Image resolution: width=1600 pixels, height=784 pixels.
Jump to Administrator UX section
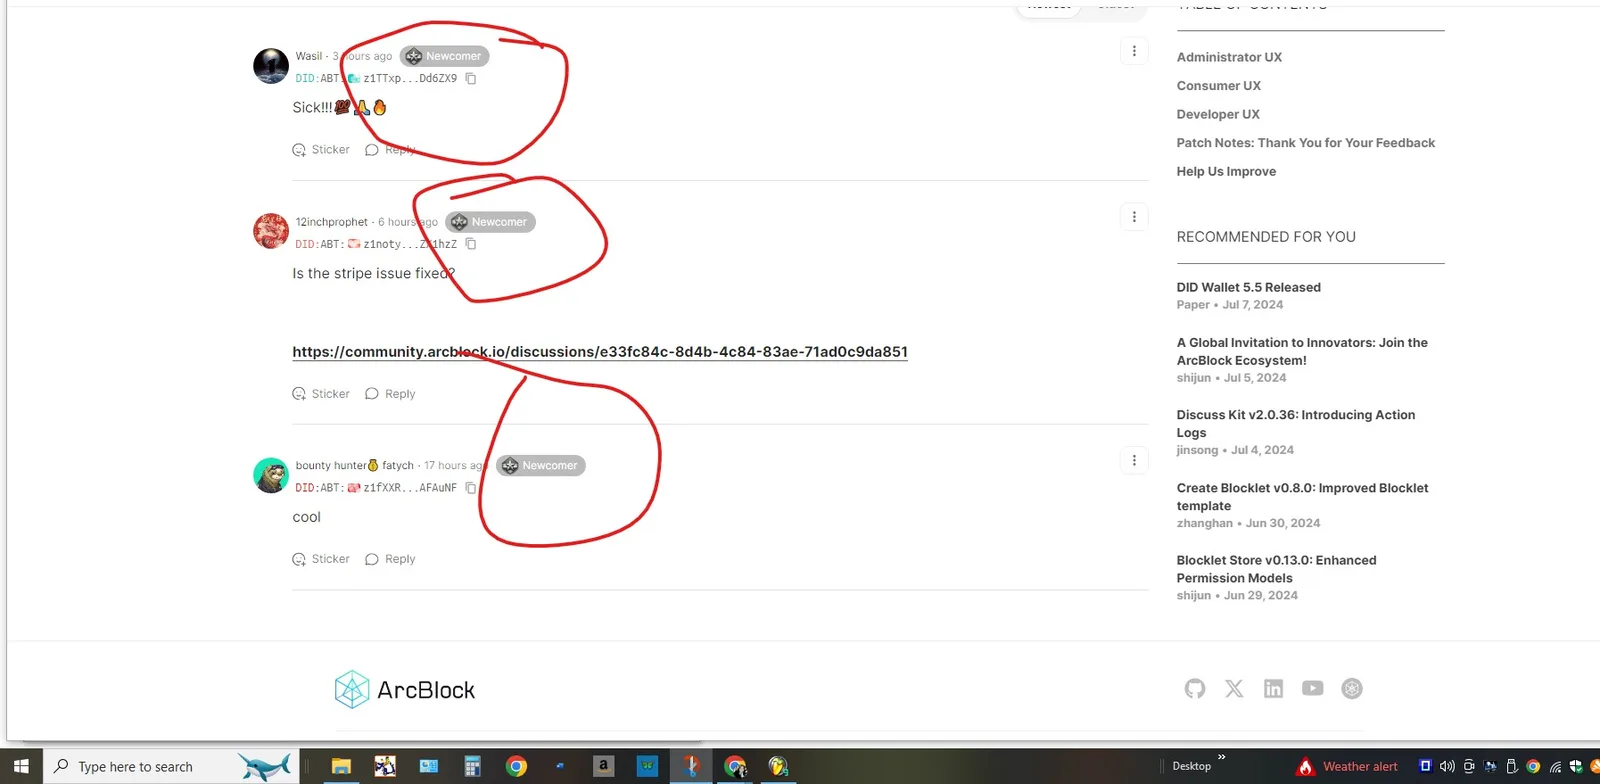[1229, 57]
